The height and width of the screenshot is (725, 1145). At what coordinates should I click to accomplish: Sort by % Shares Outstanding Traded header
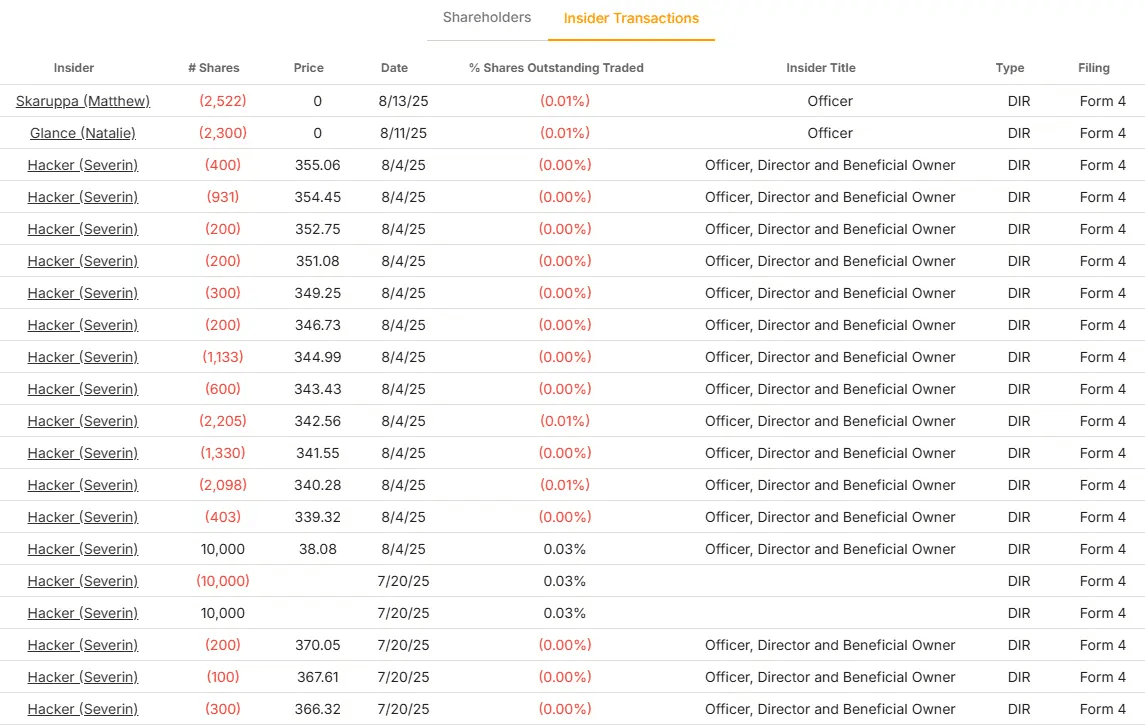coord(556,68)
